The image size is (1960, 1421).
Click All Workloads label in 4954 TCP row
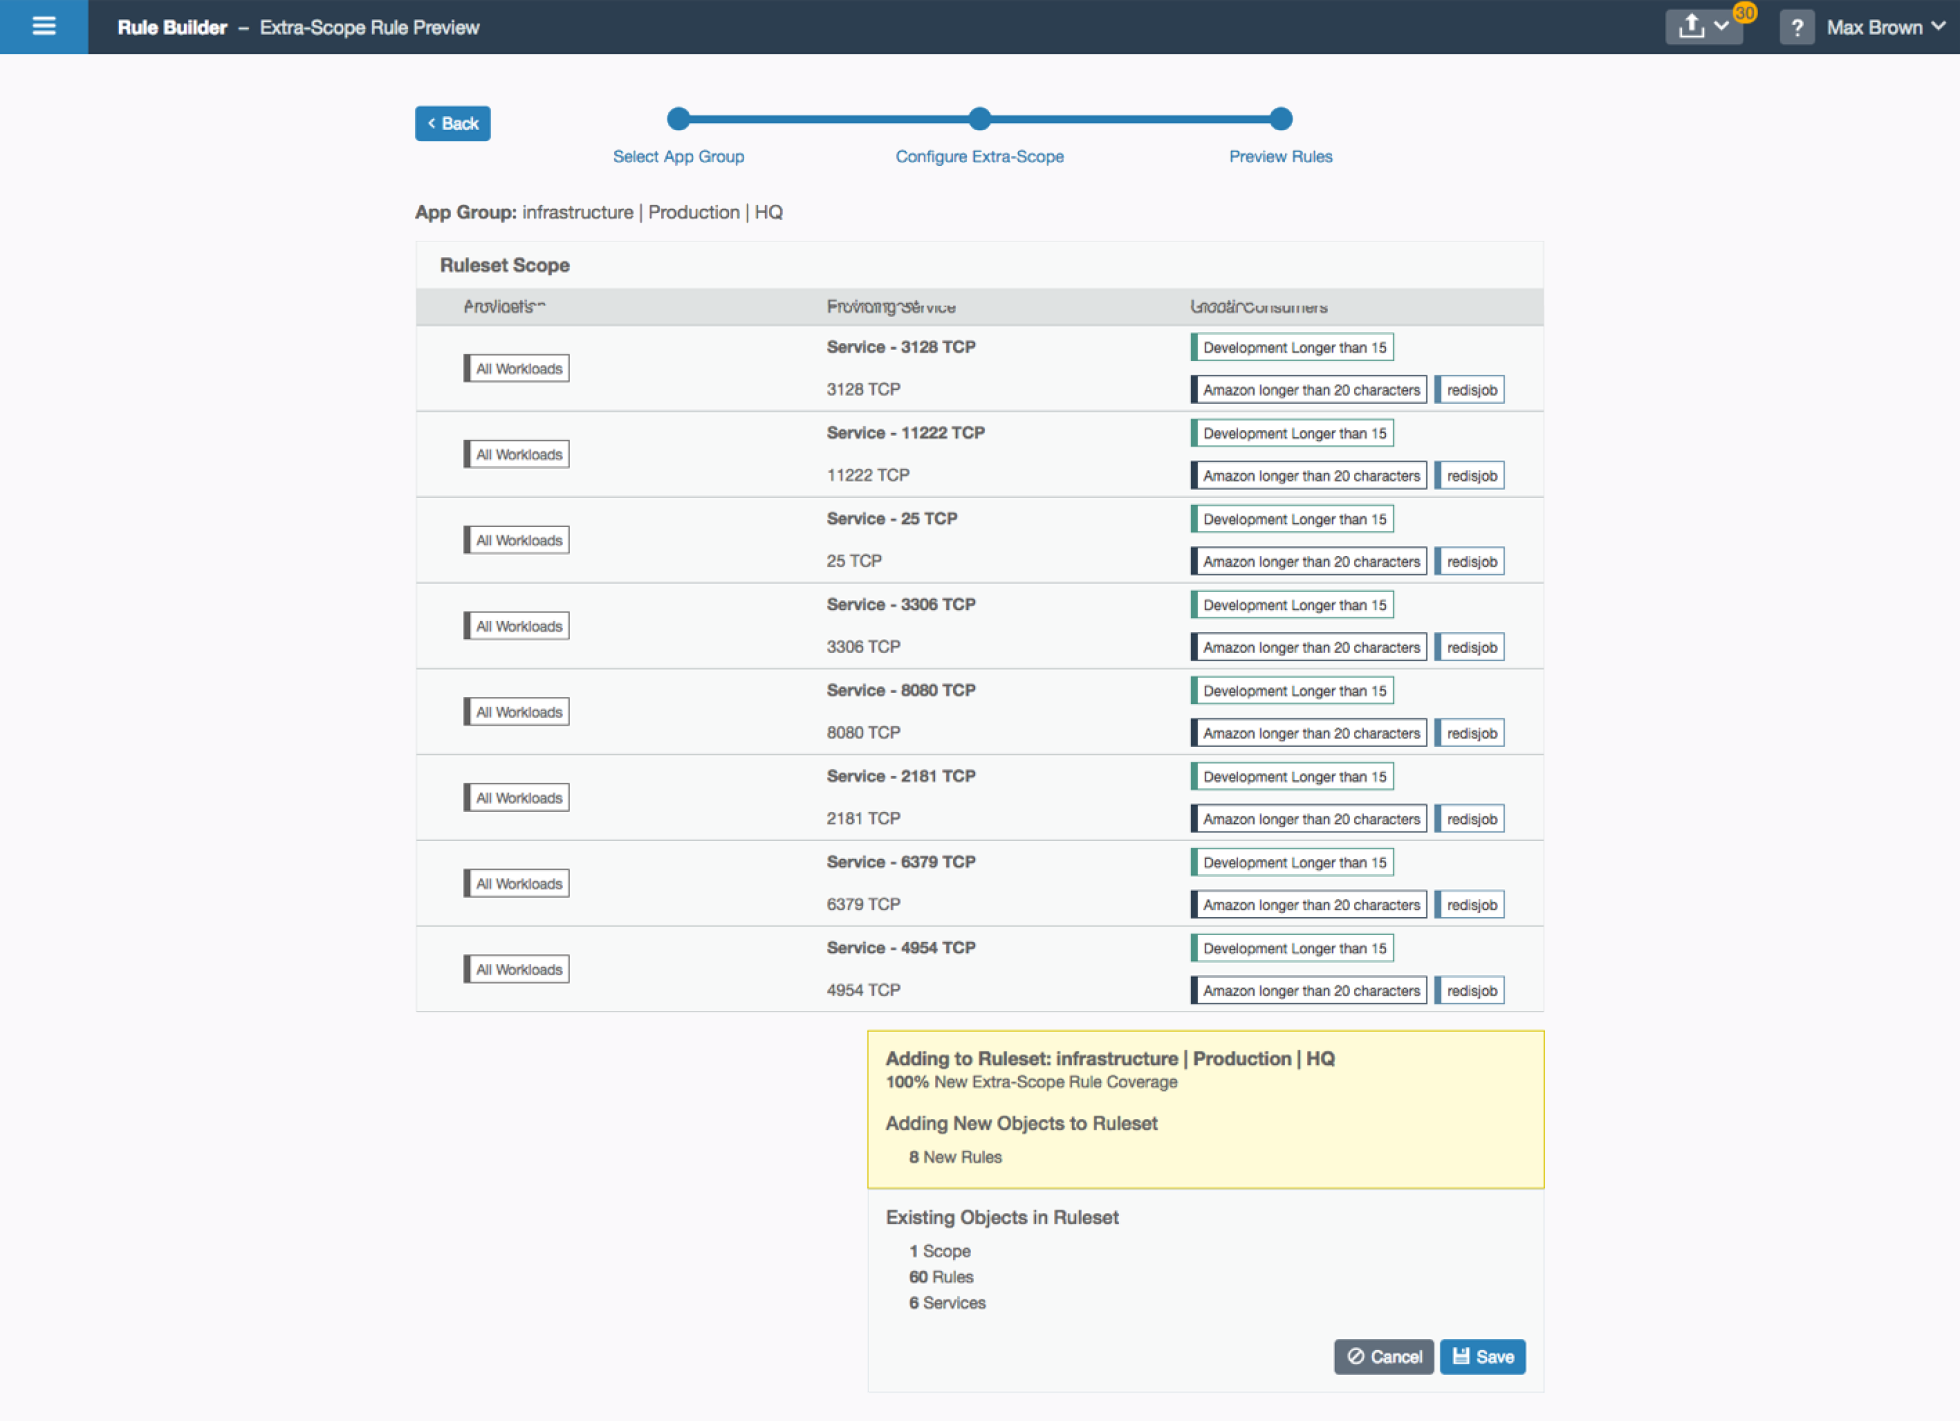(517, 969)
